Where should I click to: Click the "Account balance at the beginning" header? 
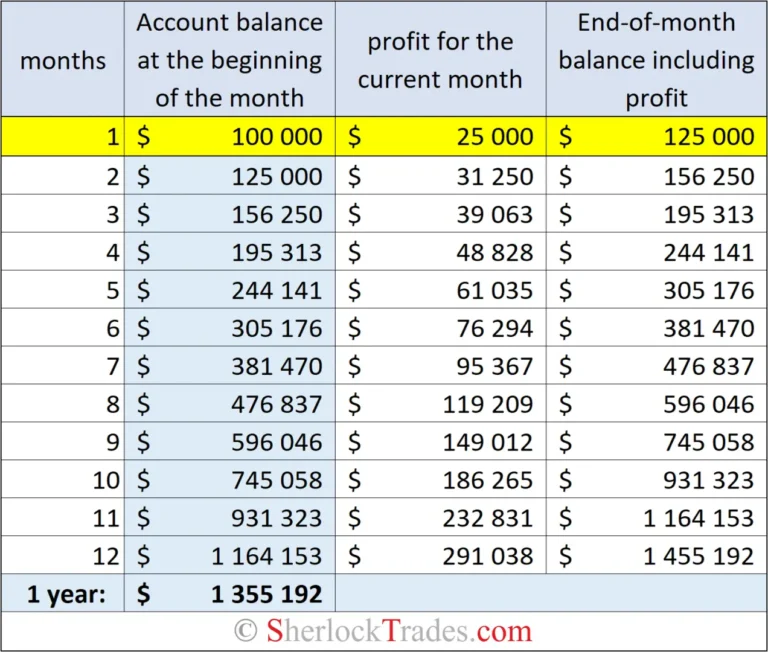coord(230,60)
